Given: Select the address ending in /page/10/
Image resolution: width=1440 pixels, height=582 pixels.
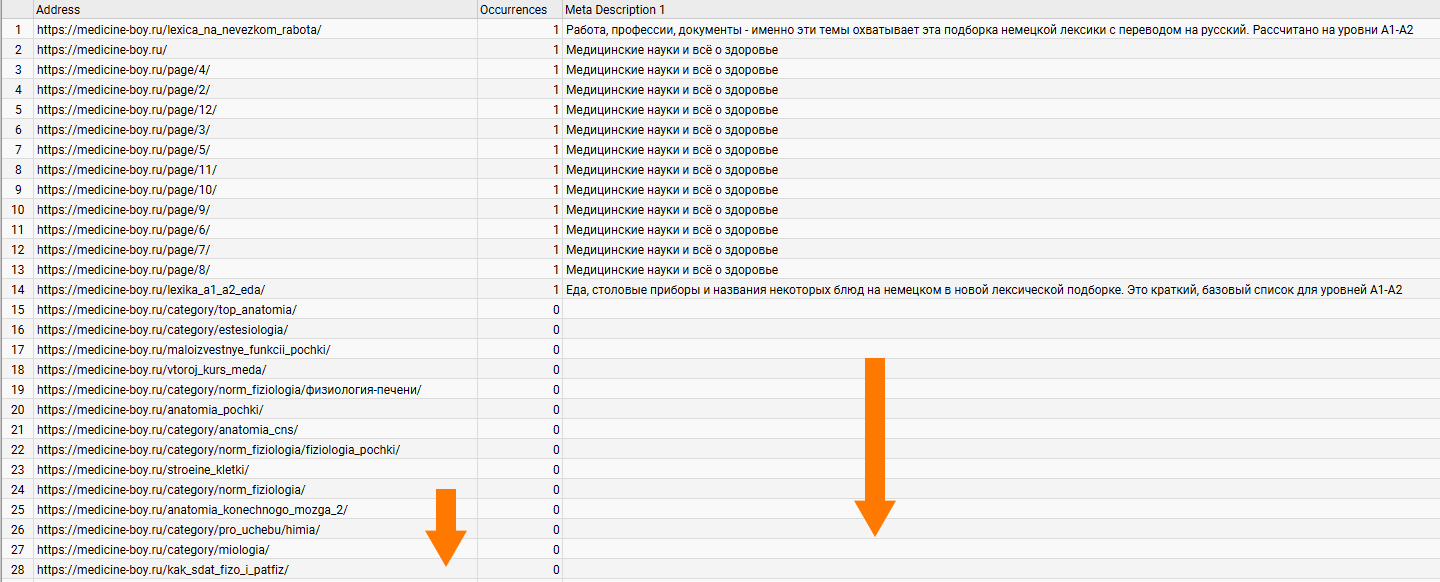Looking at the screenshot, I should pyautogui.click(x=255, y=190).
